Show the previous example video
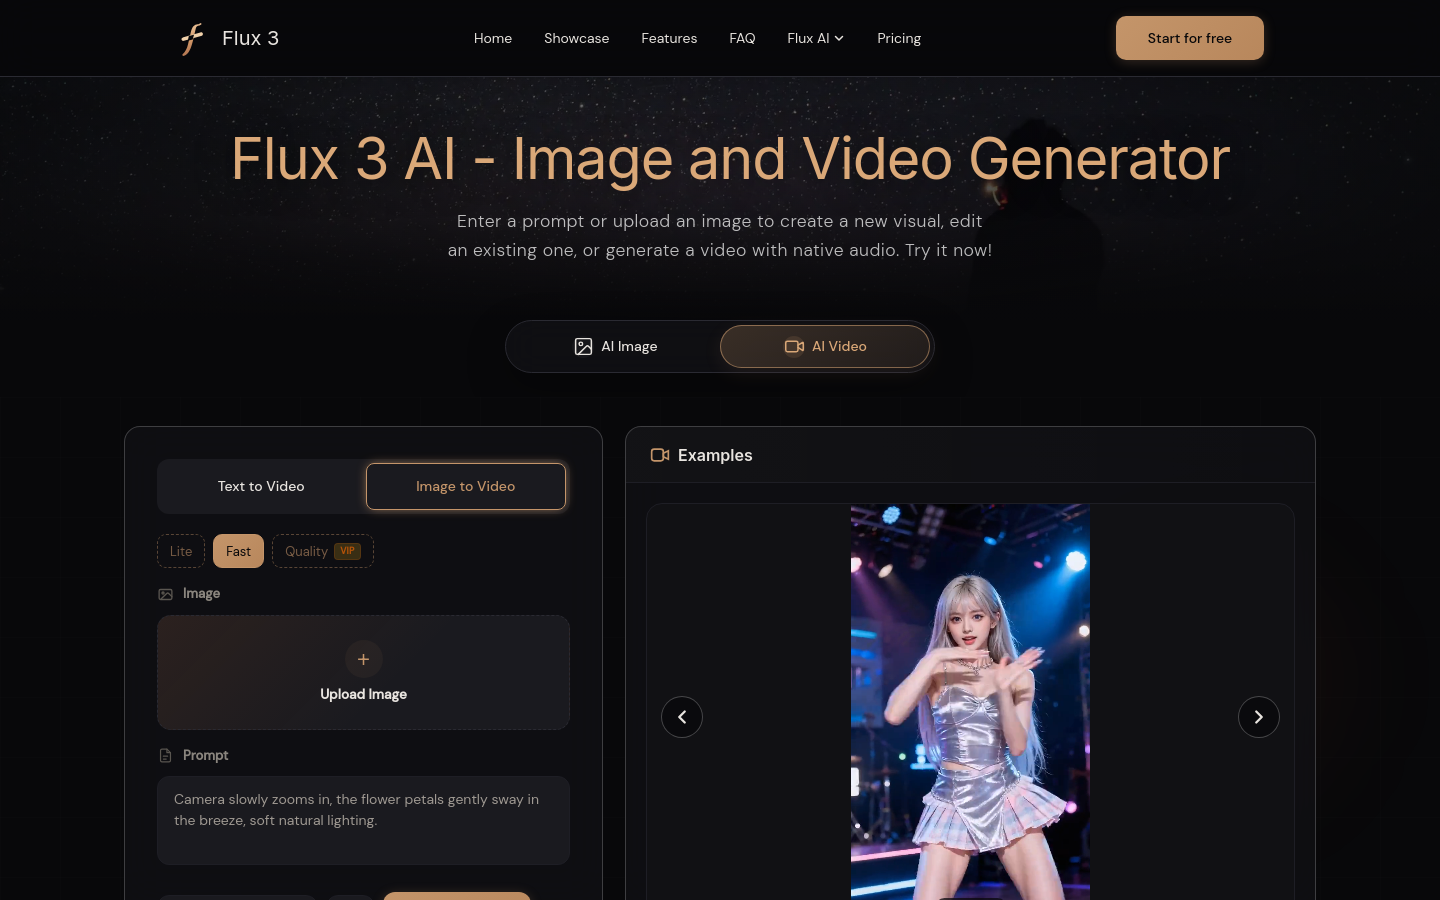1440x900 pixels. tap(682, 717)
